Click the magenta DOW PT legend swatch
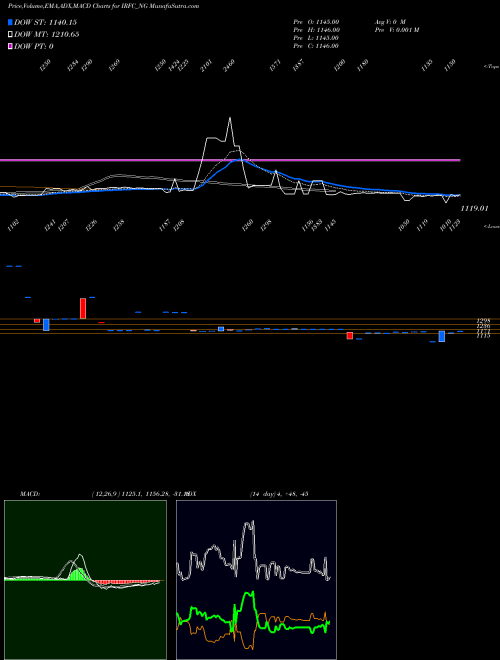 click(10, 46)
